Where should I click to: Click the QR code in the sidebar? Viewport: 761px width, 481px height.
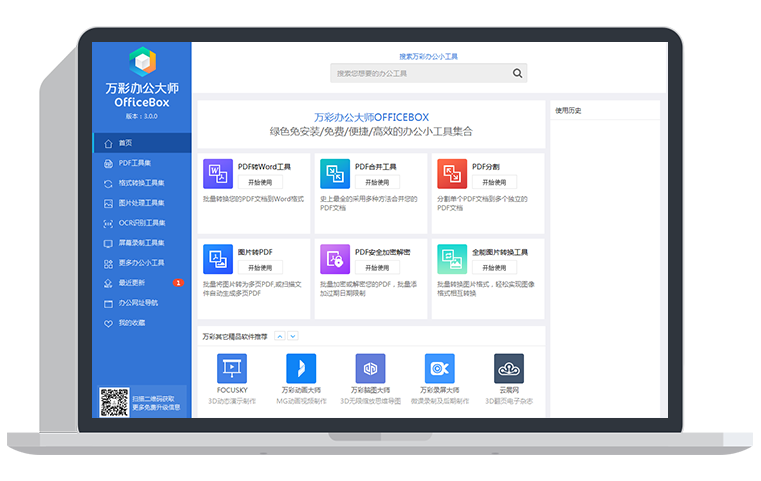pos(114,402)
